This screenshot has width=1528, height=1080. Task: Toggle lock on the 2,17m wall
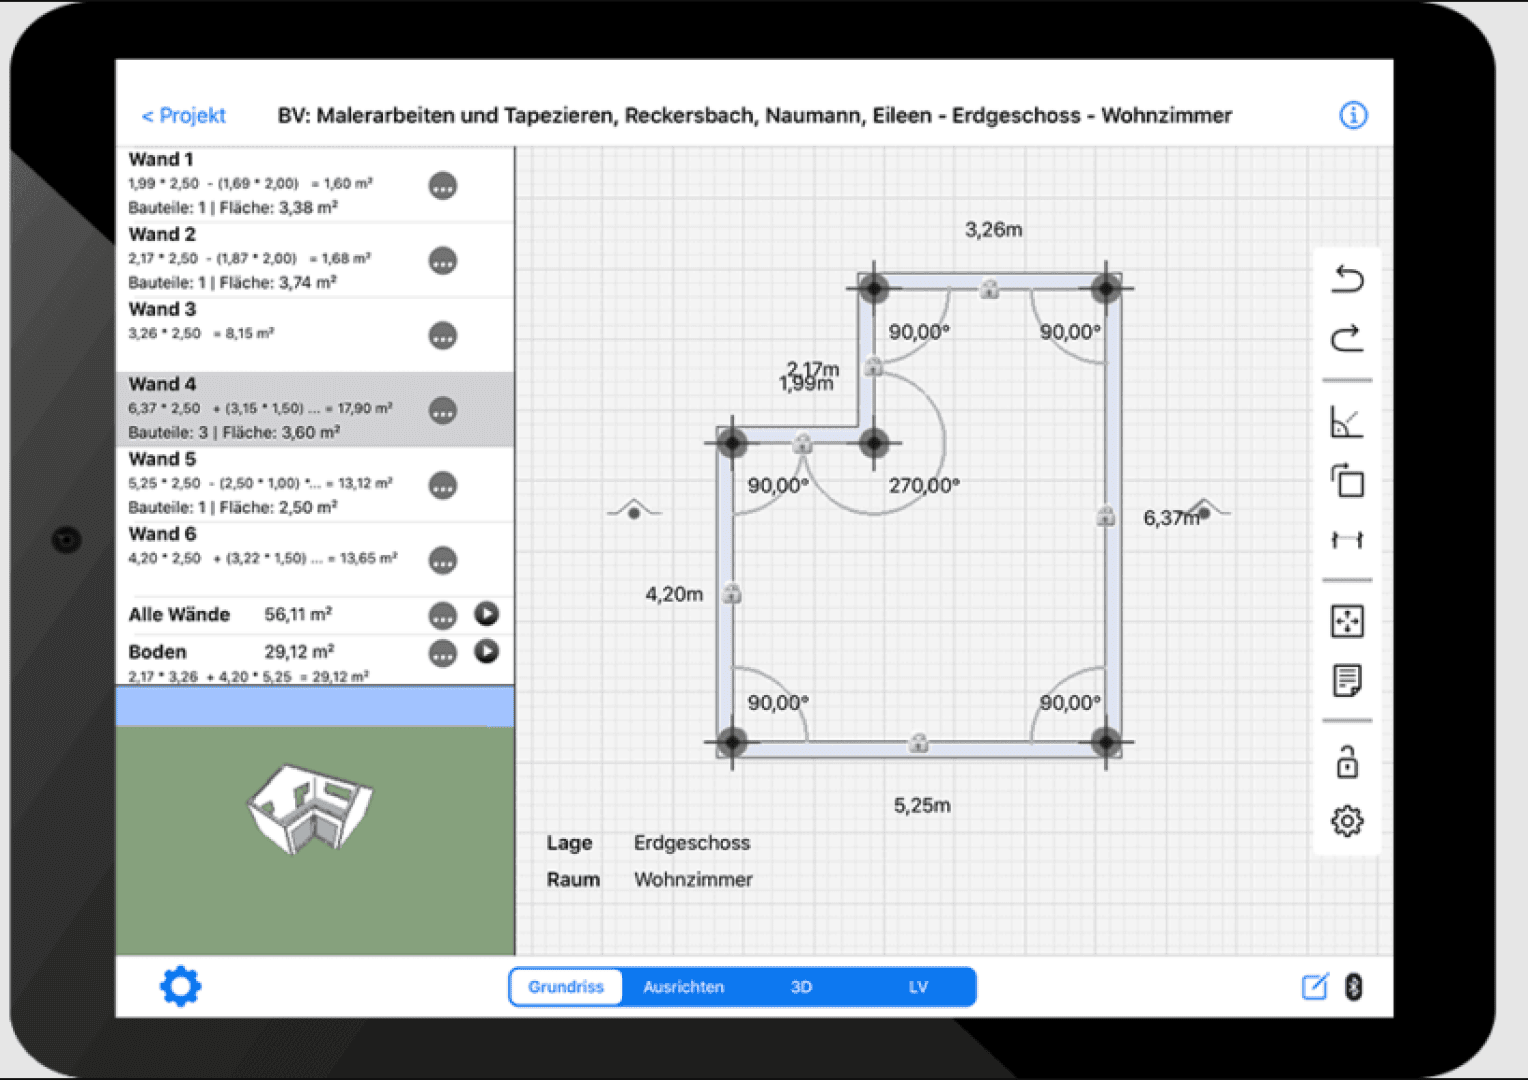click(873, 367)
